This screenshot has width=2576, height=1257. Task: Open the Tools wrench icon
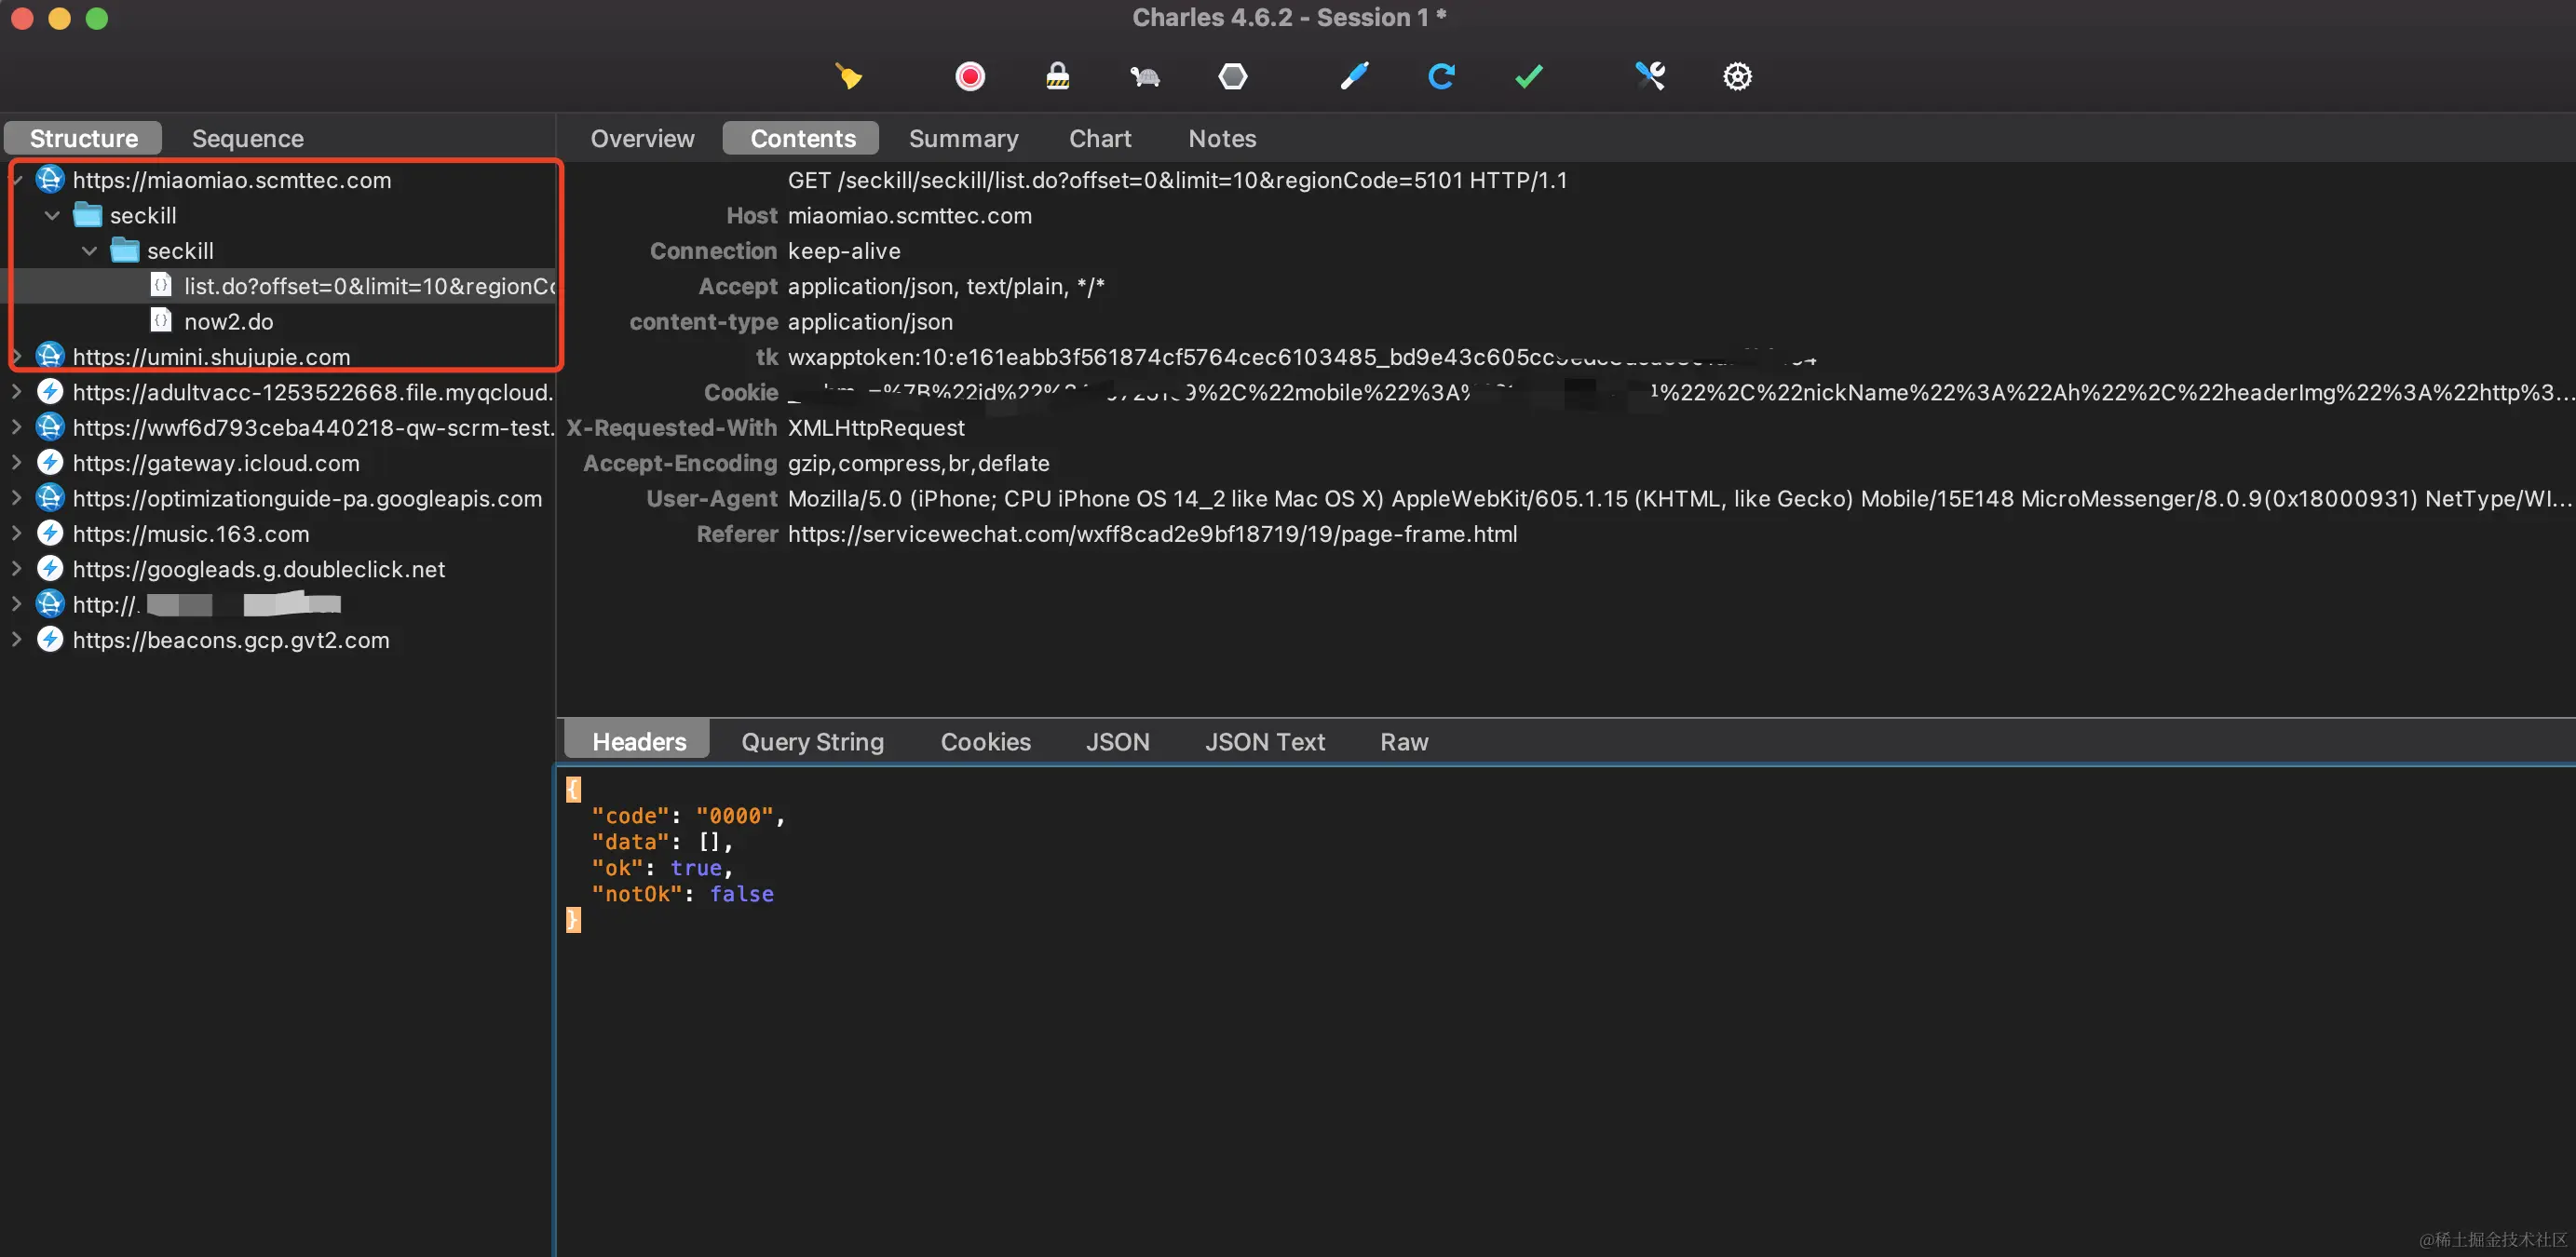(1650, 76)
